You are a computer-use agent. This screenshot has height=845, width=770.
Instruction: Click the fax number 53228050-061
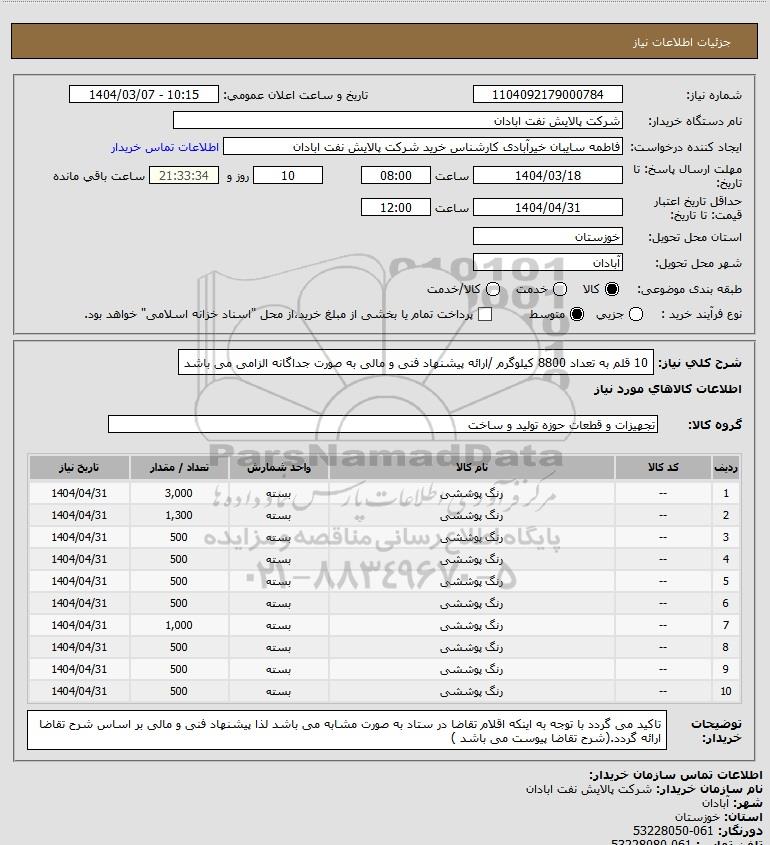673,830
